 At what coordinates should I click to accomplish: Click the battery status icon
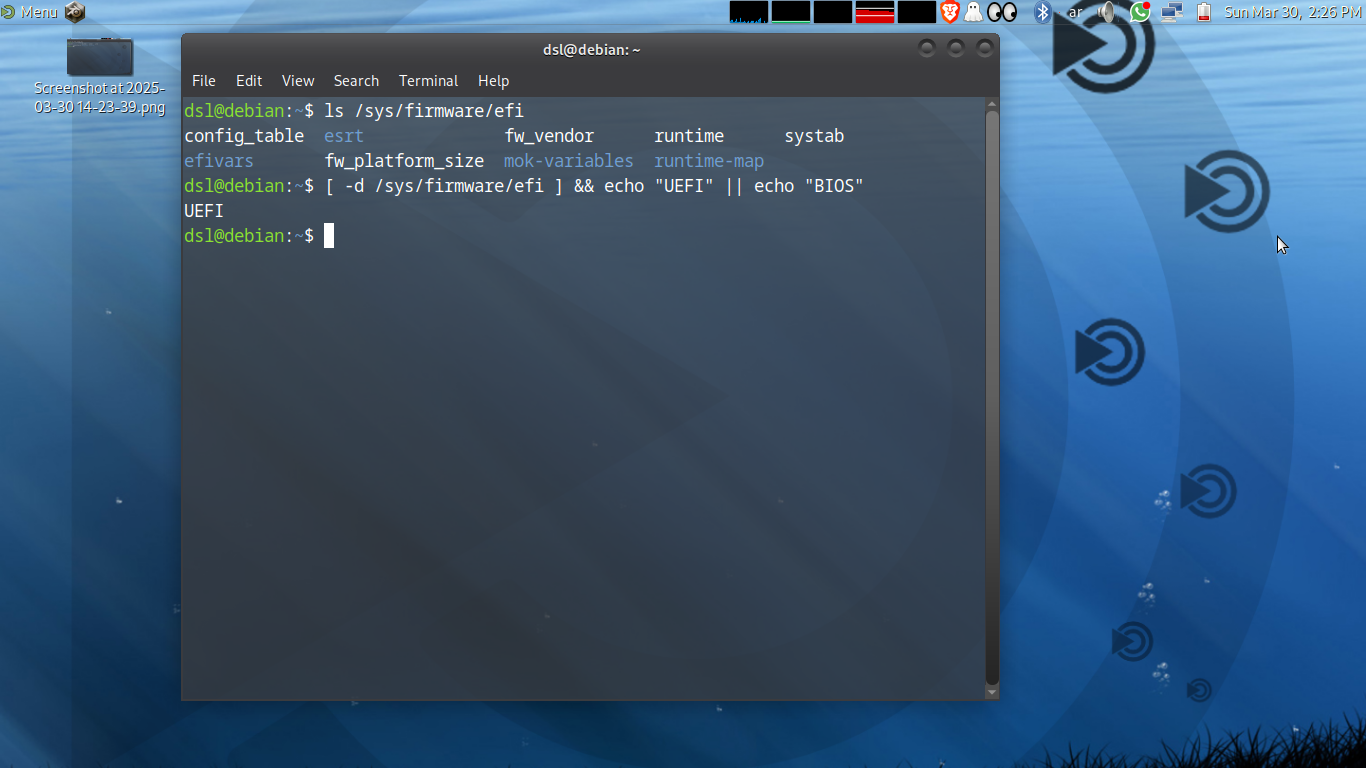(1204, 12)
